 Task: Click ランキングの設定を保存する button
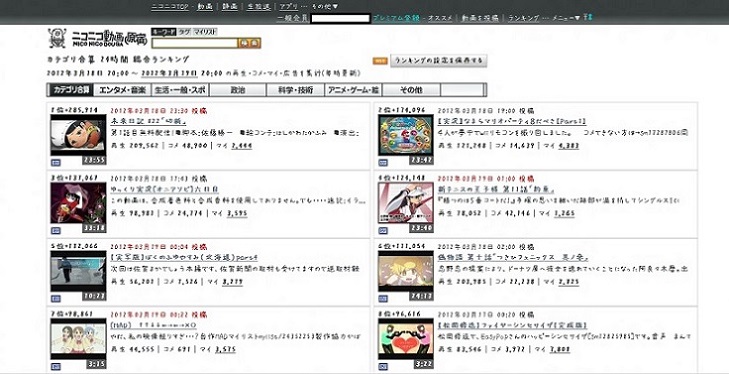[438, 60]
